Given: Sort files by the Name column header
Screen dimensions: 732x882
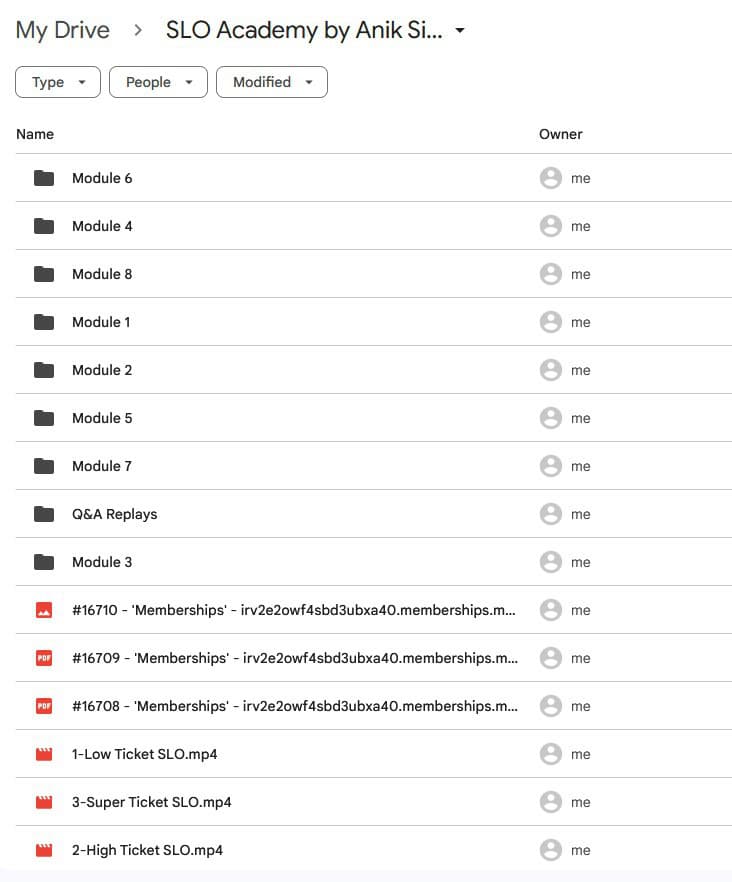Looking at the screenshot, I should (x=35, y=134).
